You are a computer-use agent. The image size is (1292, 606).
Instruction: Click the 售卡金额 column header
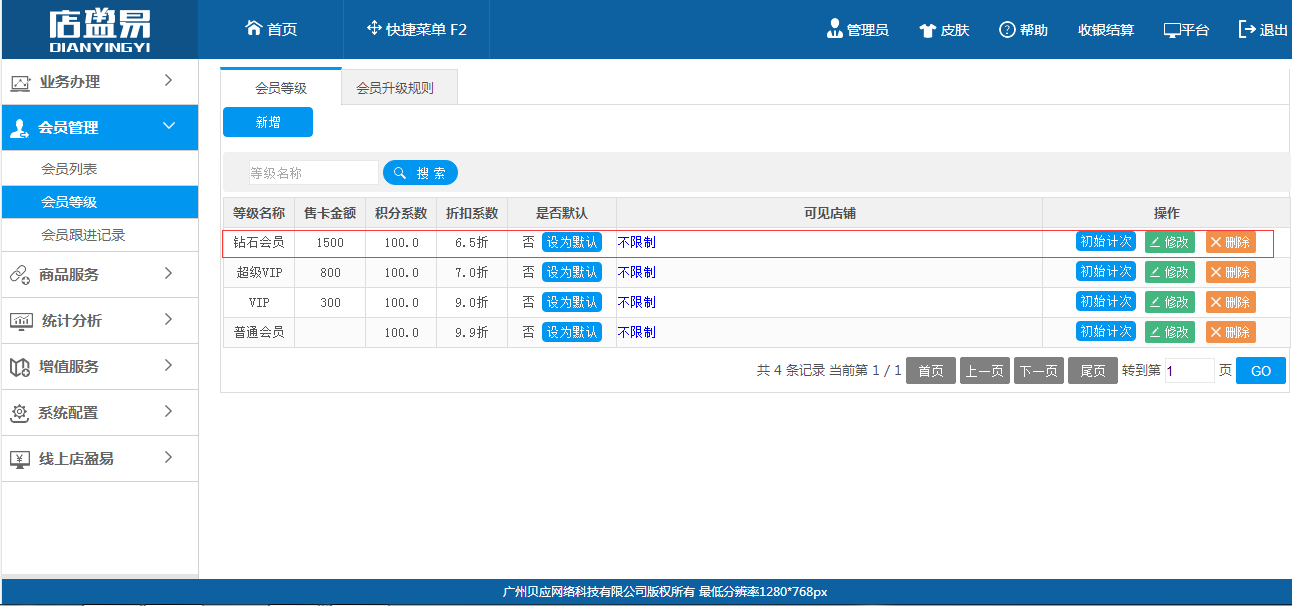(x=330, y=213)
